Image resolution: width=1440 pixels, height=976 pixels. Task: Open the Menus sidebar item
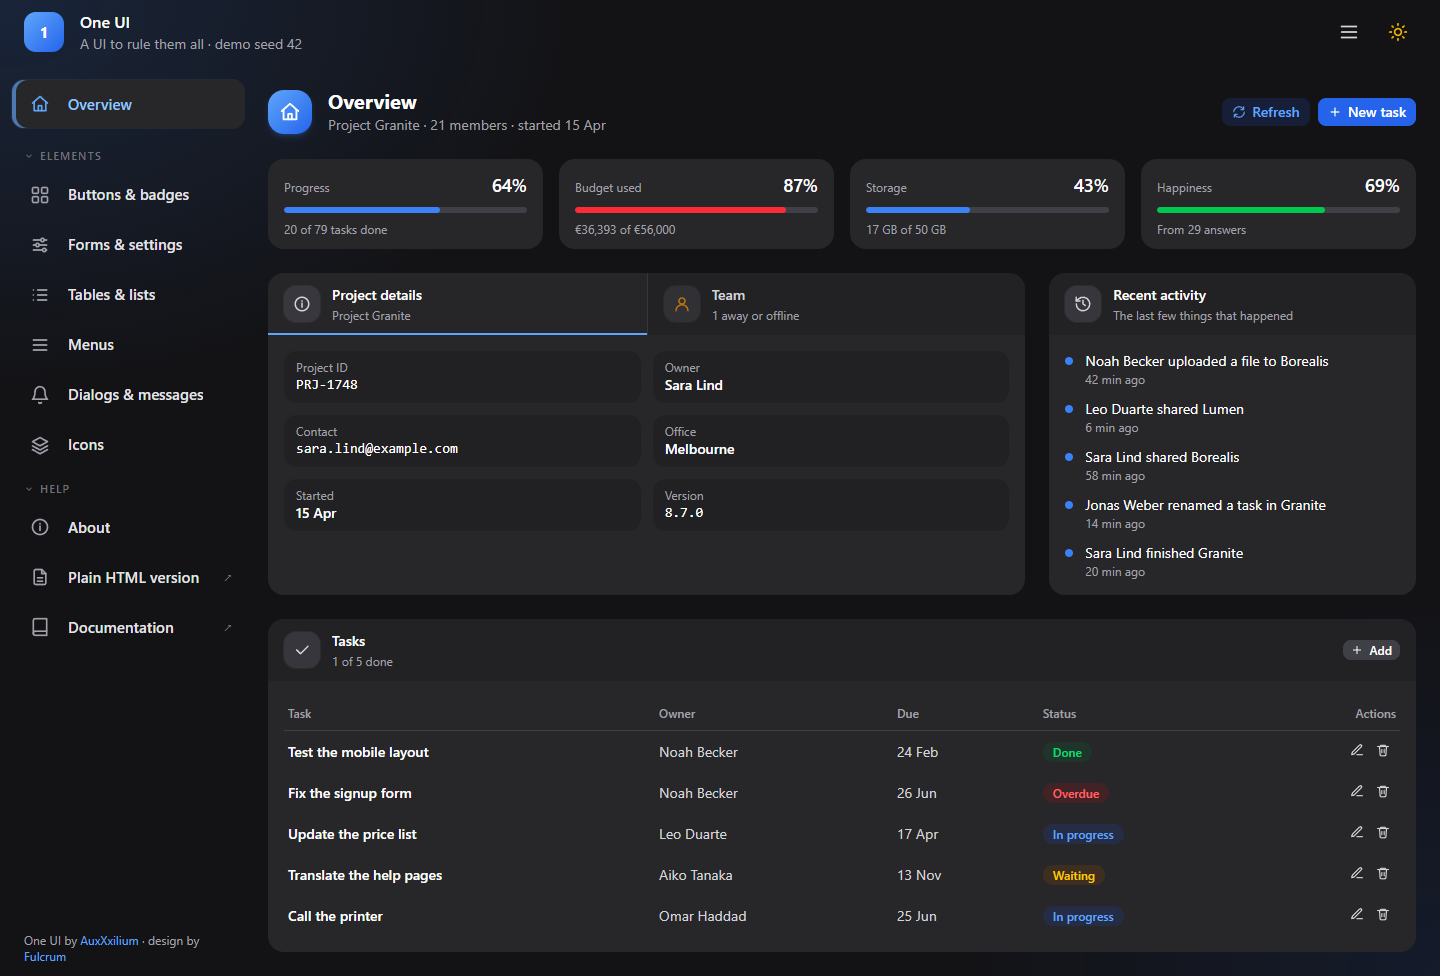(x=128, y=345)
